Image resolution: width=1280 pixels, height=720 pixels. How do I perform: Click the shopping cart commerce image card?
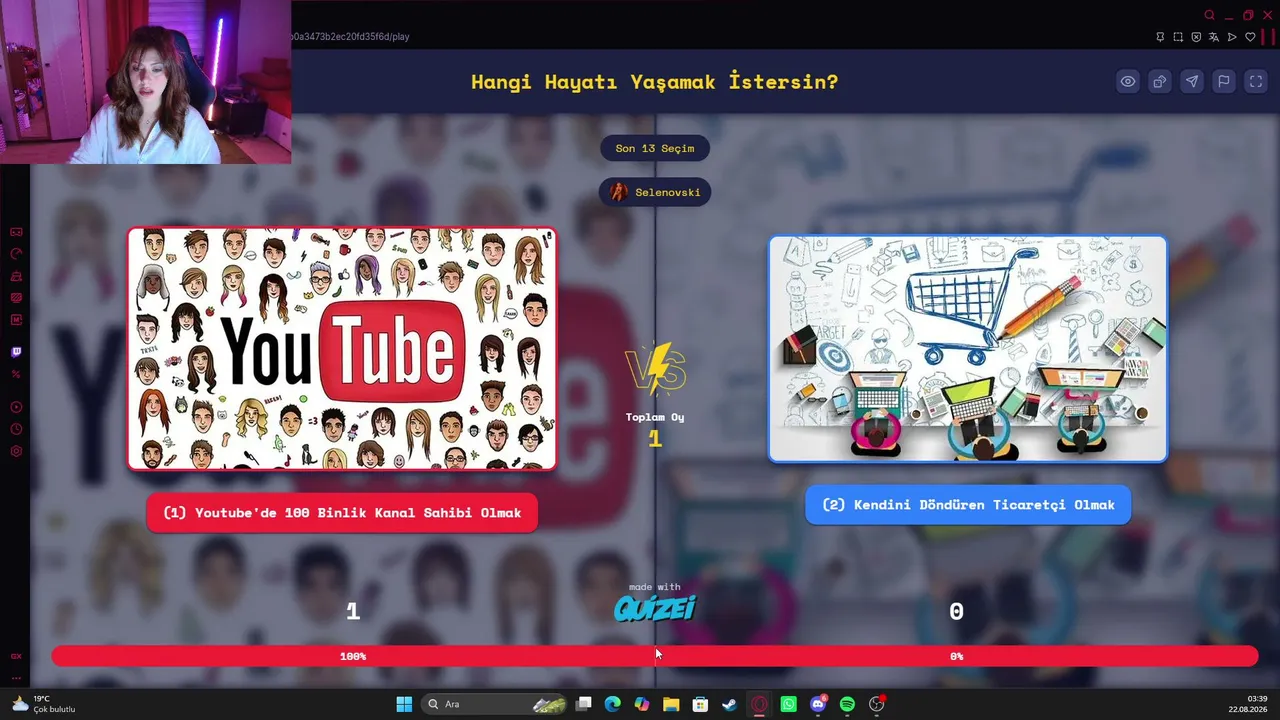click(968, 349)
